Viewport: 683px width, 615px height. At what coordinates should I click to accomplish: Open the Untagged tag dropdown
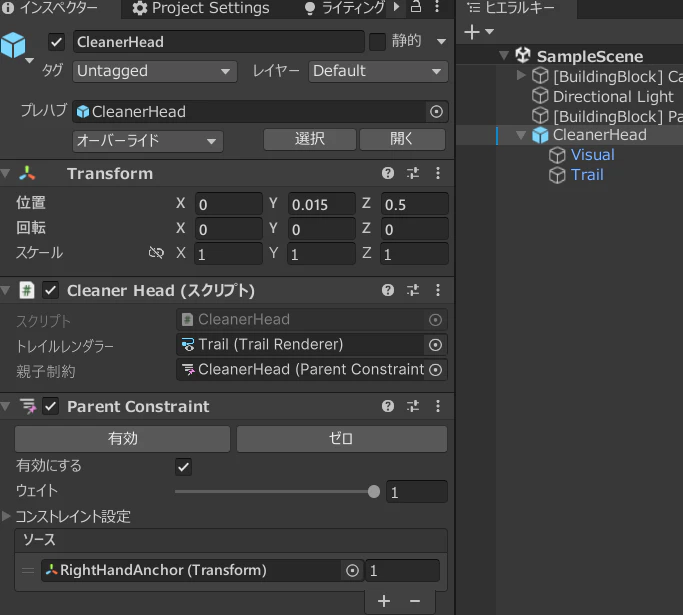click(155, 71)
